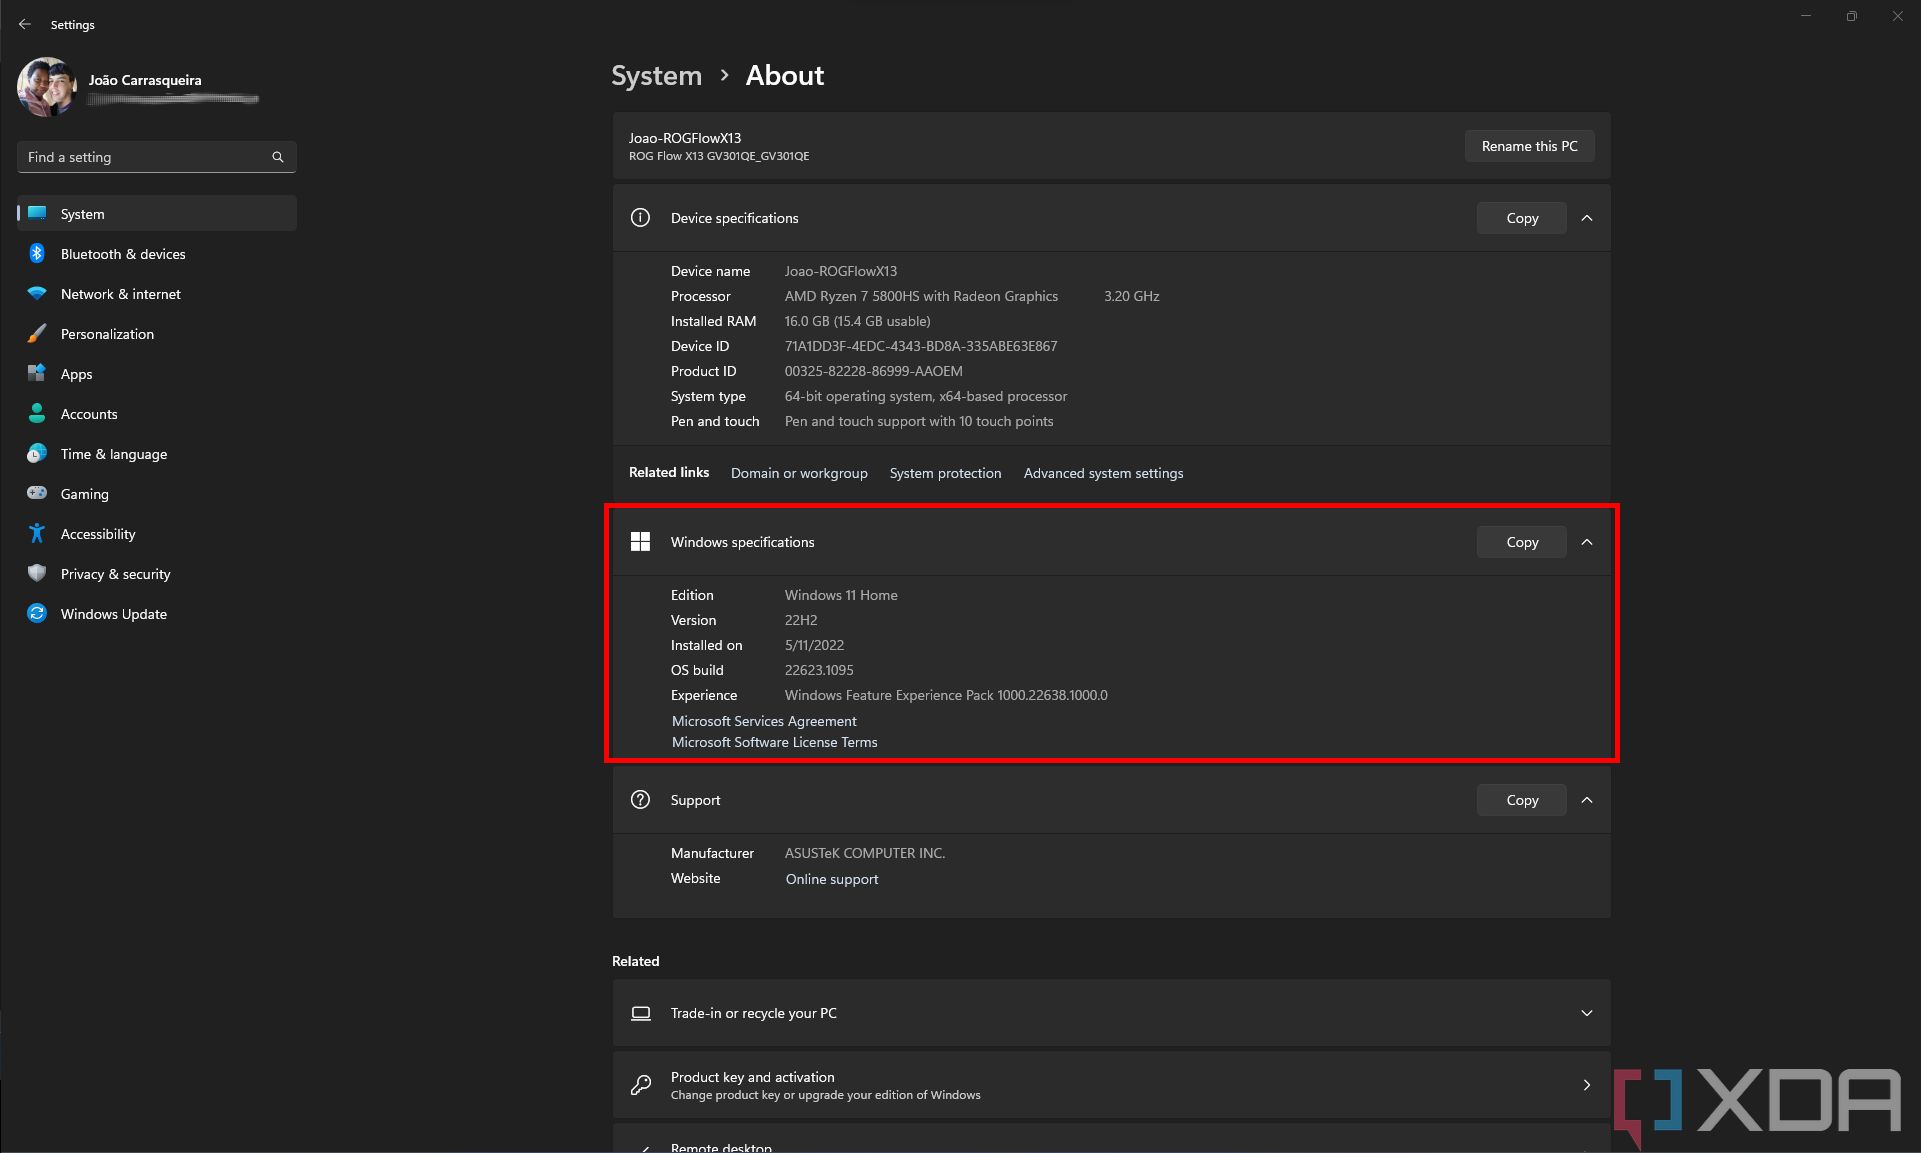Viewport: 1921px width, 1153px height.
Task: Select the Accessibility figure icon
Action: (37, 533)
